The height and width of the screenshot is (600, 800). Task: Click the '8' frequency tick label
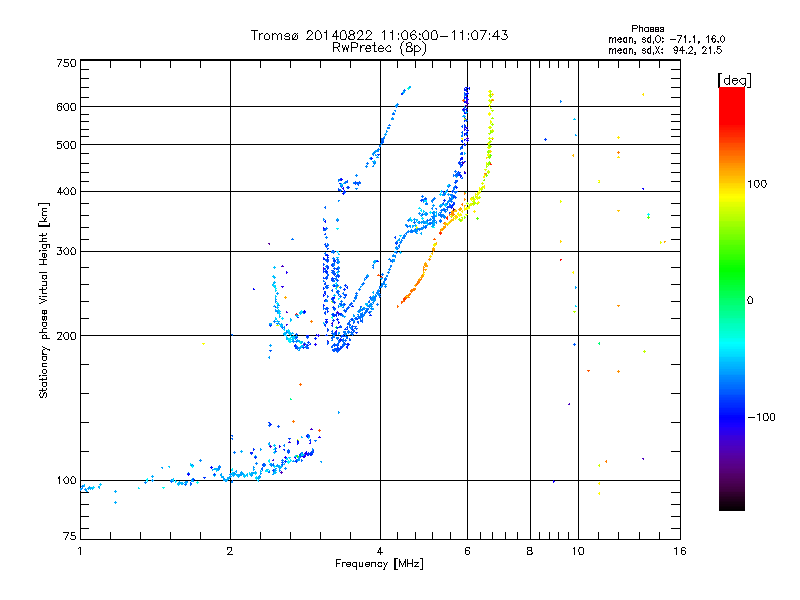tap(530, 551)
